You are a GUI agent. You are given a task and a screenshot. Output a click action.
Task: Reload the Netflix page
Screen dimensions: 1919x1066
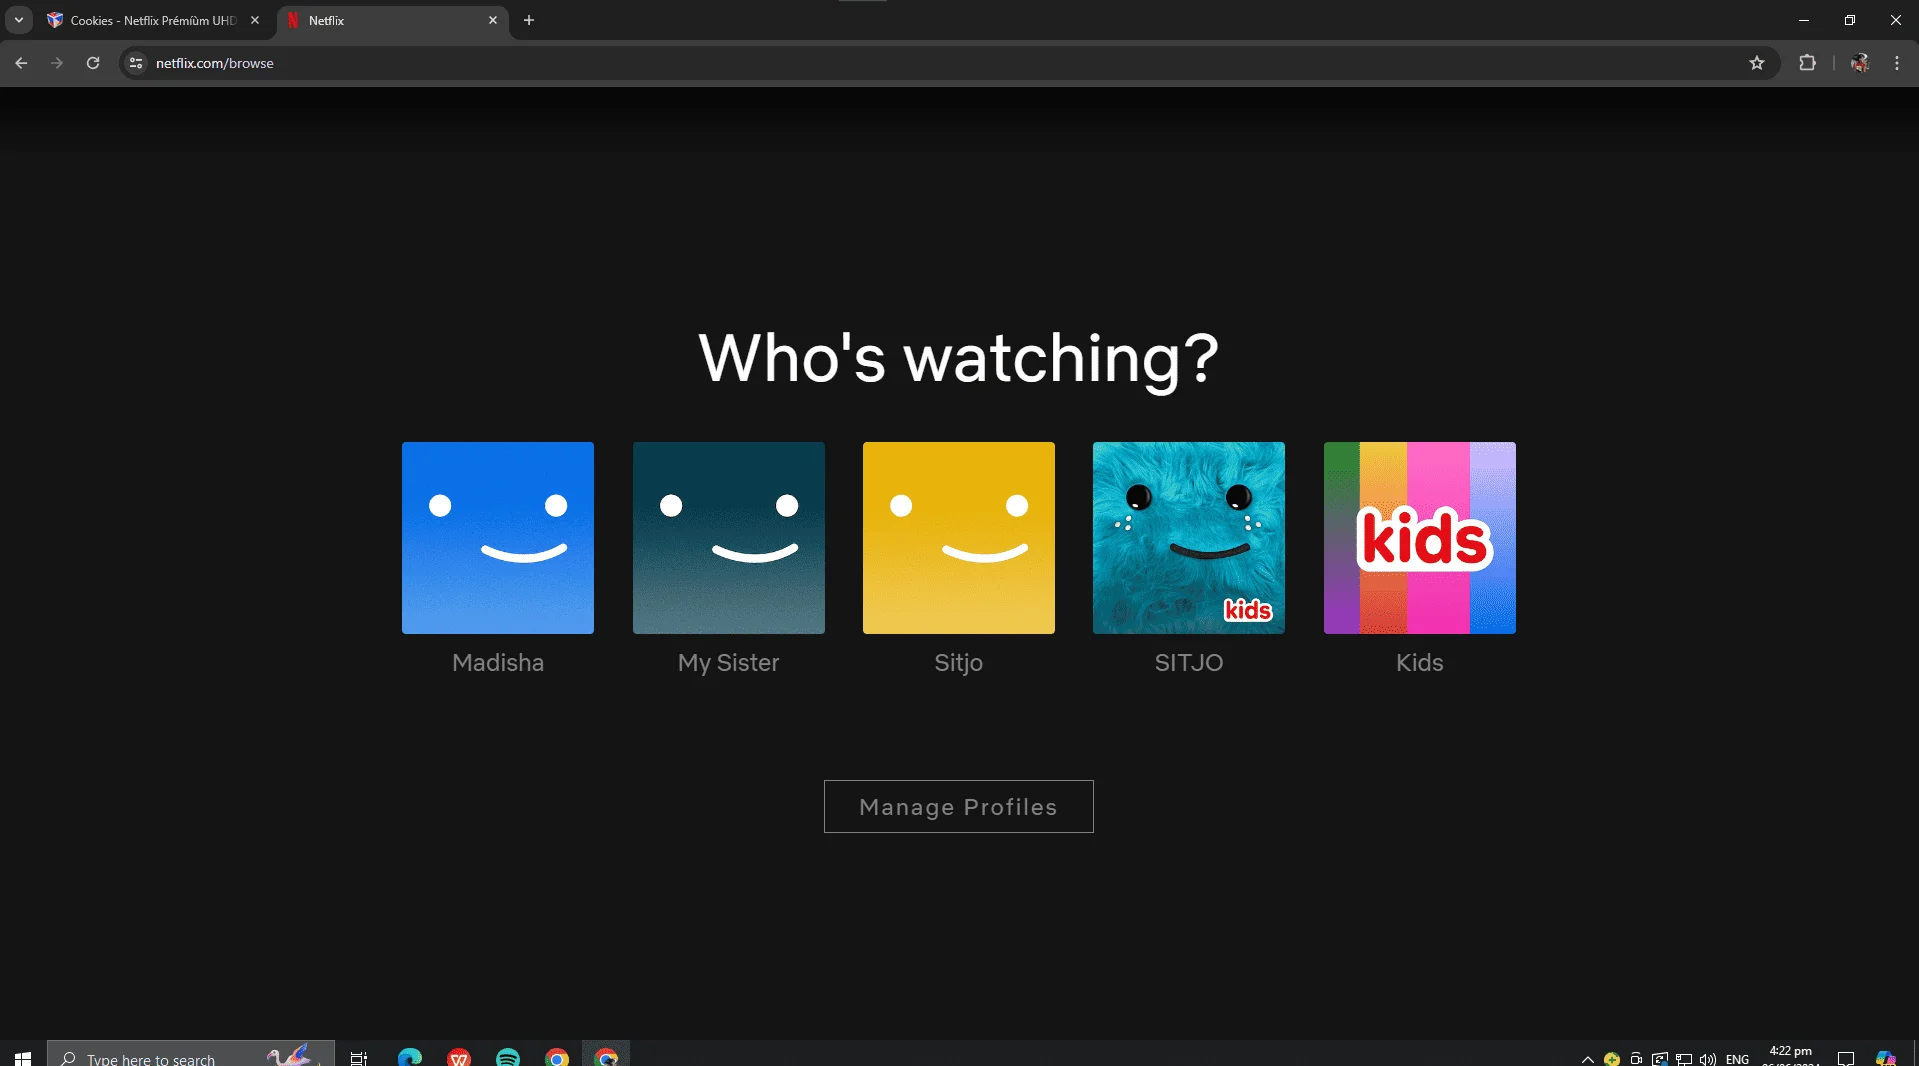point(93,63)
